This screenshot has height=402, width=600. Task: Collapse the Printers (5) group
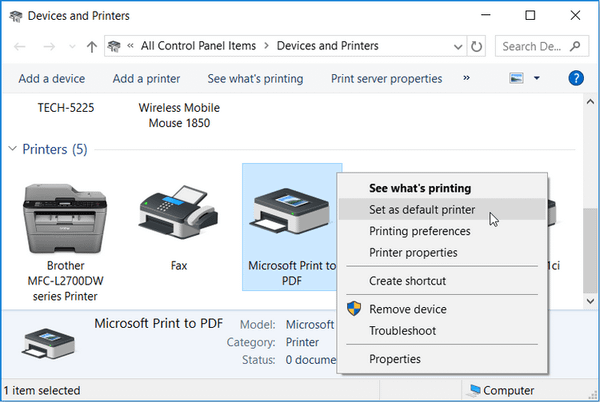(x=12, y=149)
